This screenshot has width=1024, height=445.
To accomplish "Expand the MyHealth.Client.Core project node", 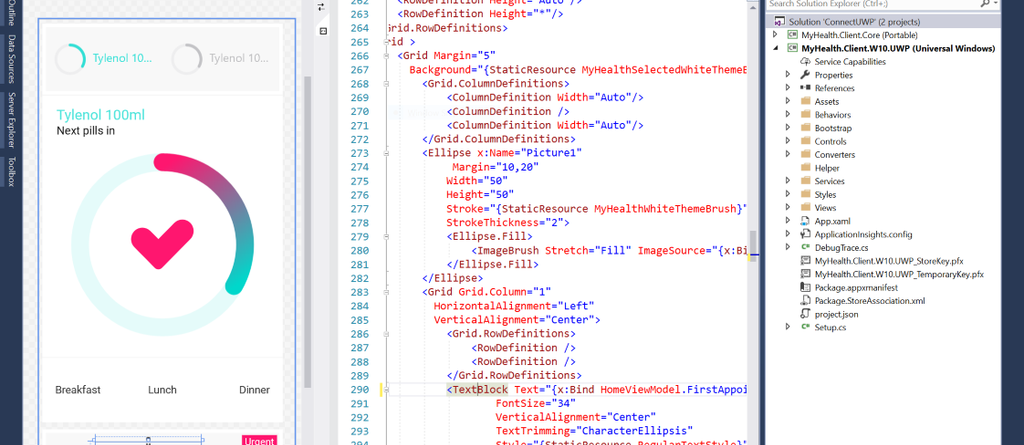I will pyautogui.click(x=775, y=35).
